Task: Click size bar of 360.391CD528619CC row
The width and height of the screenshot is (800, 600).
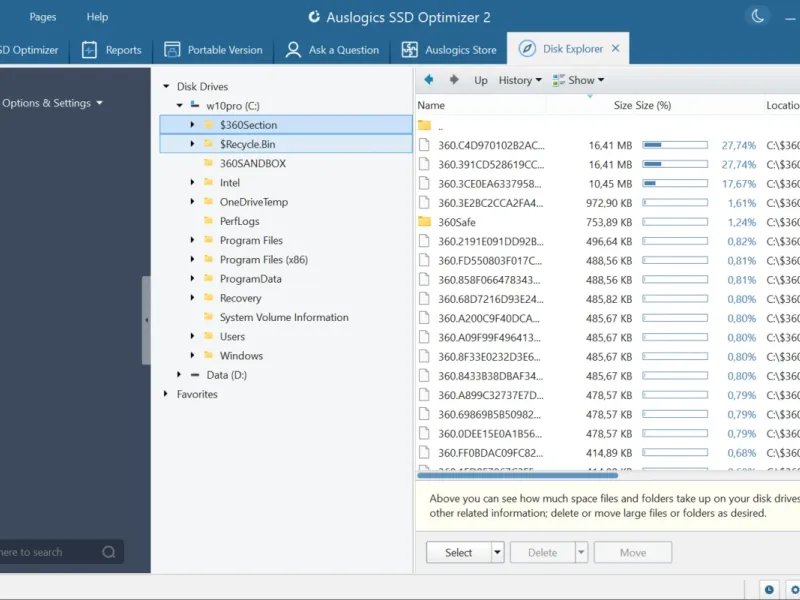Action: pos(675,164)
